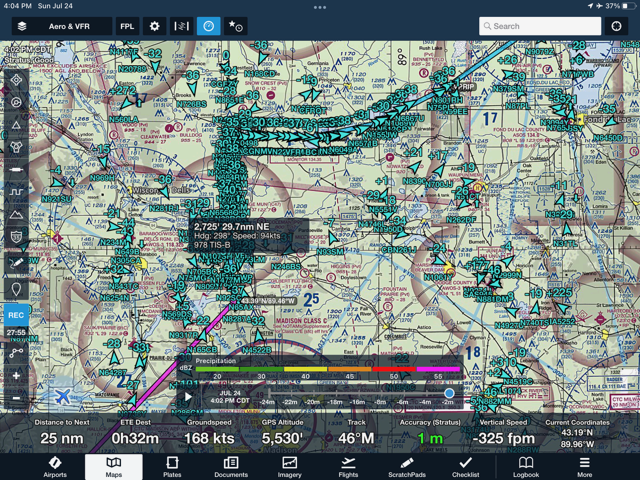Toggle the REC track log recording
The width and height of the screenshot is (640, 480).
coord(16,315)
